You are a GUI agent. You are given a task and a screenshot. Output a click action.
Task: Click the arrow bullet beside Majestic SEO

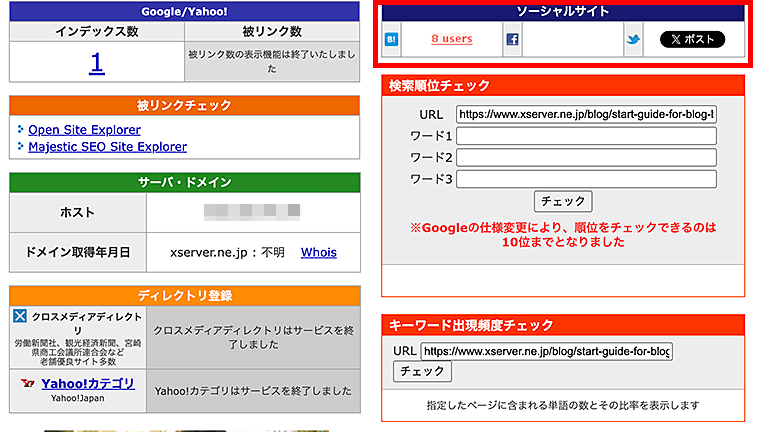click(20, 146)
